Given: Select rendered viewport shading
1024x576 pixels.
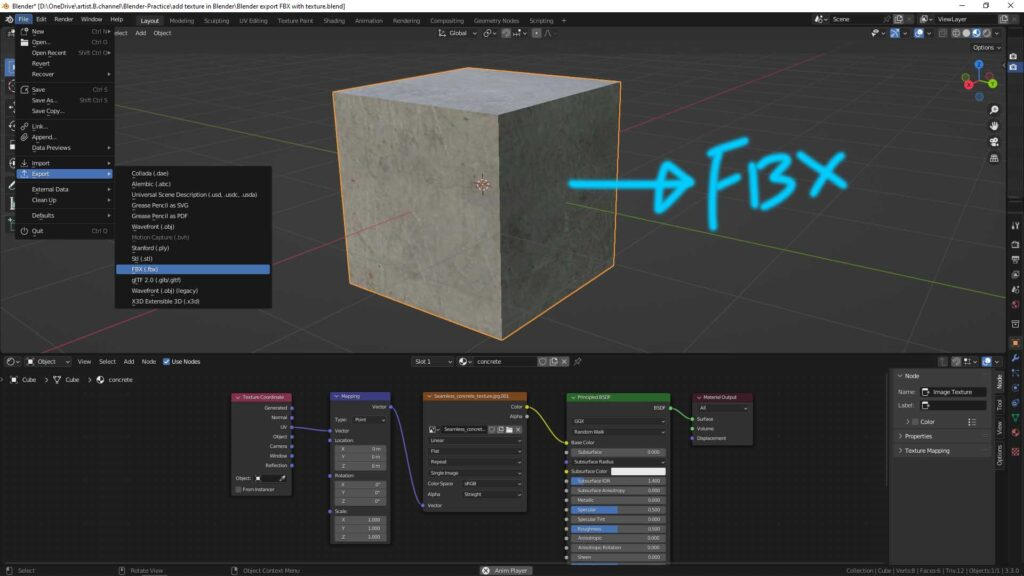Looking at the screenshot, I should (987, 33).
